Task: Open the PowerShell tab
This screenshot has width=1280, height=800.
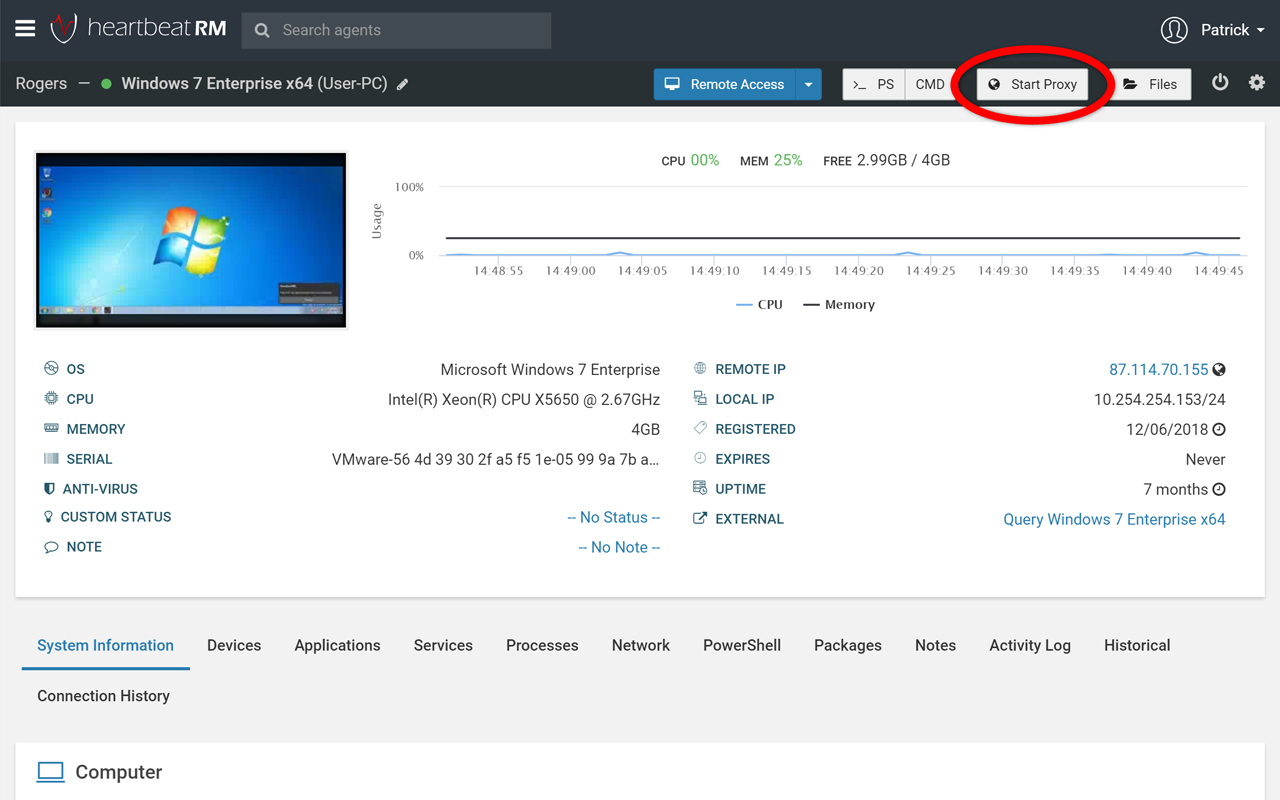Action: [x=742, y=646]
